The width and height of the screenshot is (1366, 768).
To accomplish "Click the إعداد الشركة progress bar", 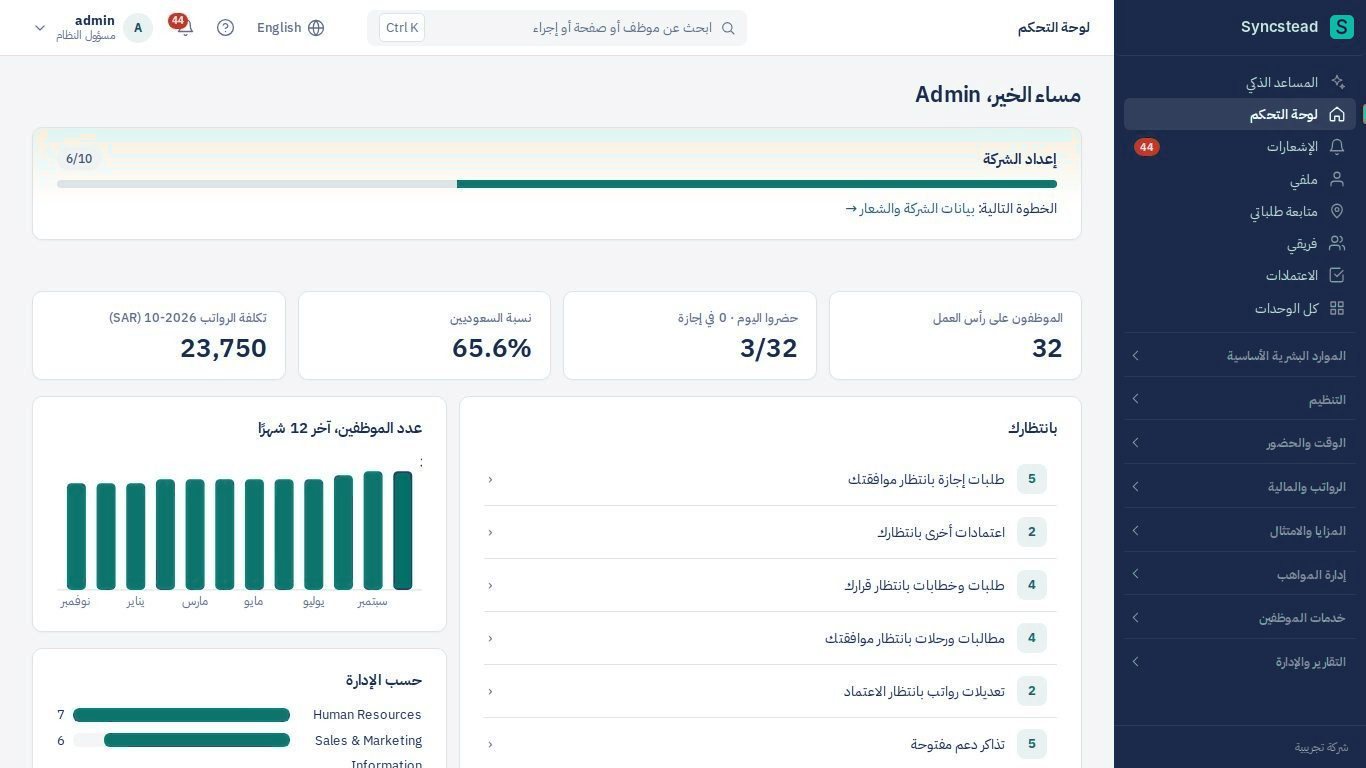I will tap(557, 184).
